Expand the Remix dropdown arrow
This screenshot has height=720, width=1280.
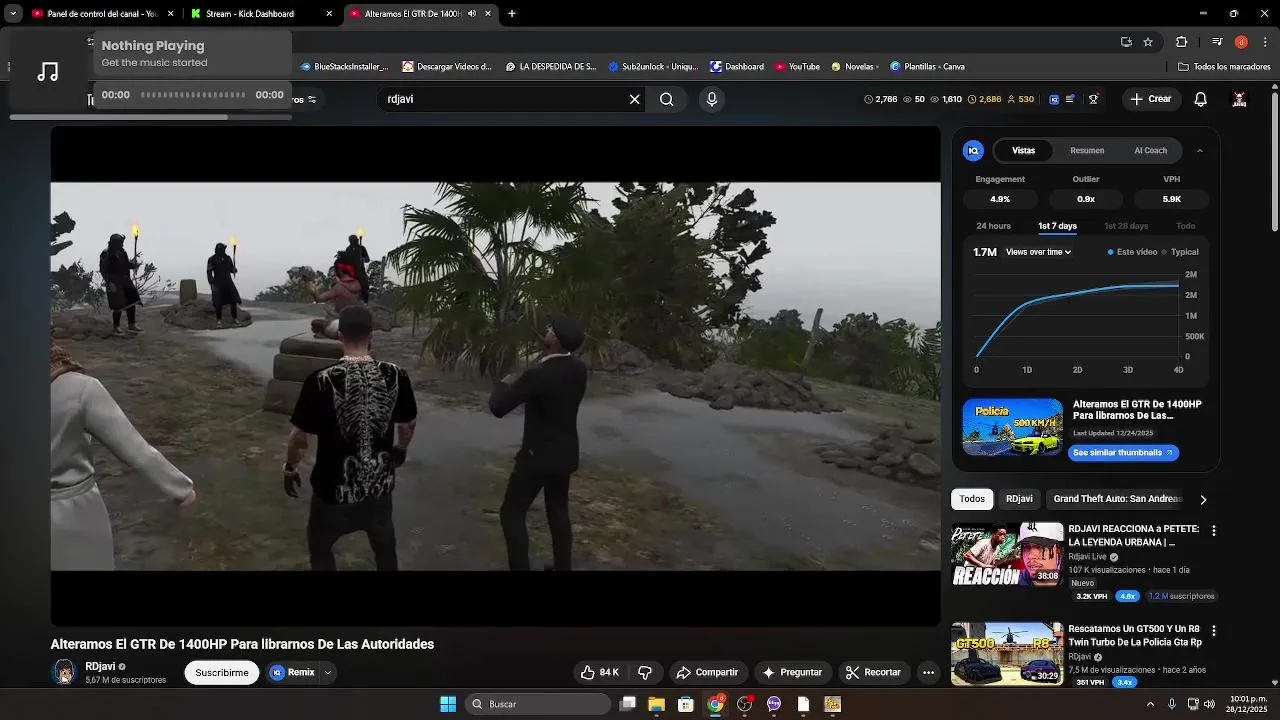click(x=327, y=672)
